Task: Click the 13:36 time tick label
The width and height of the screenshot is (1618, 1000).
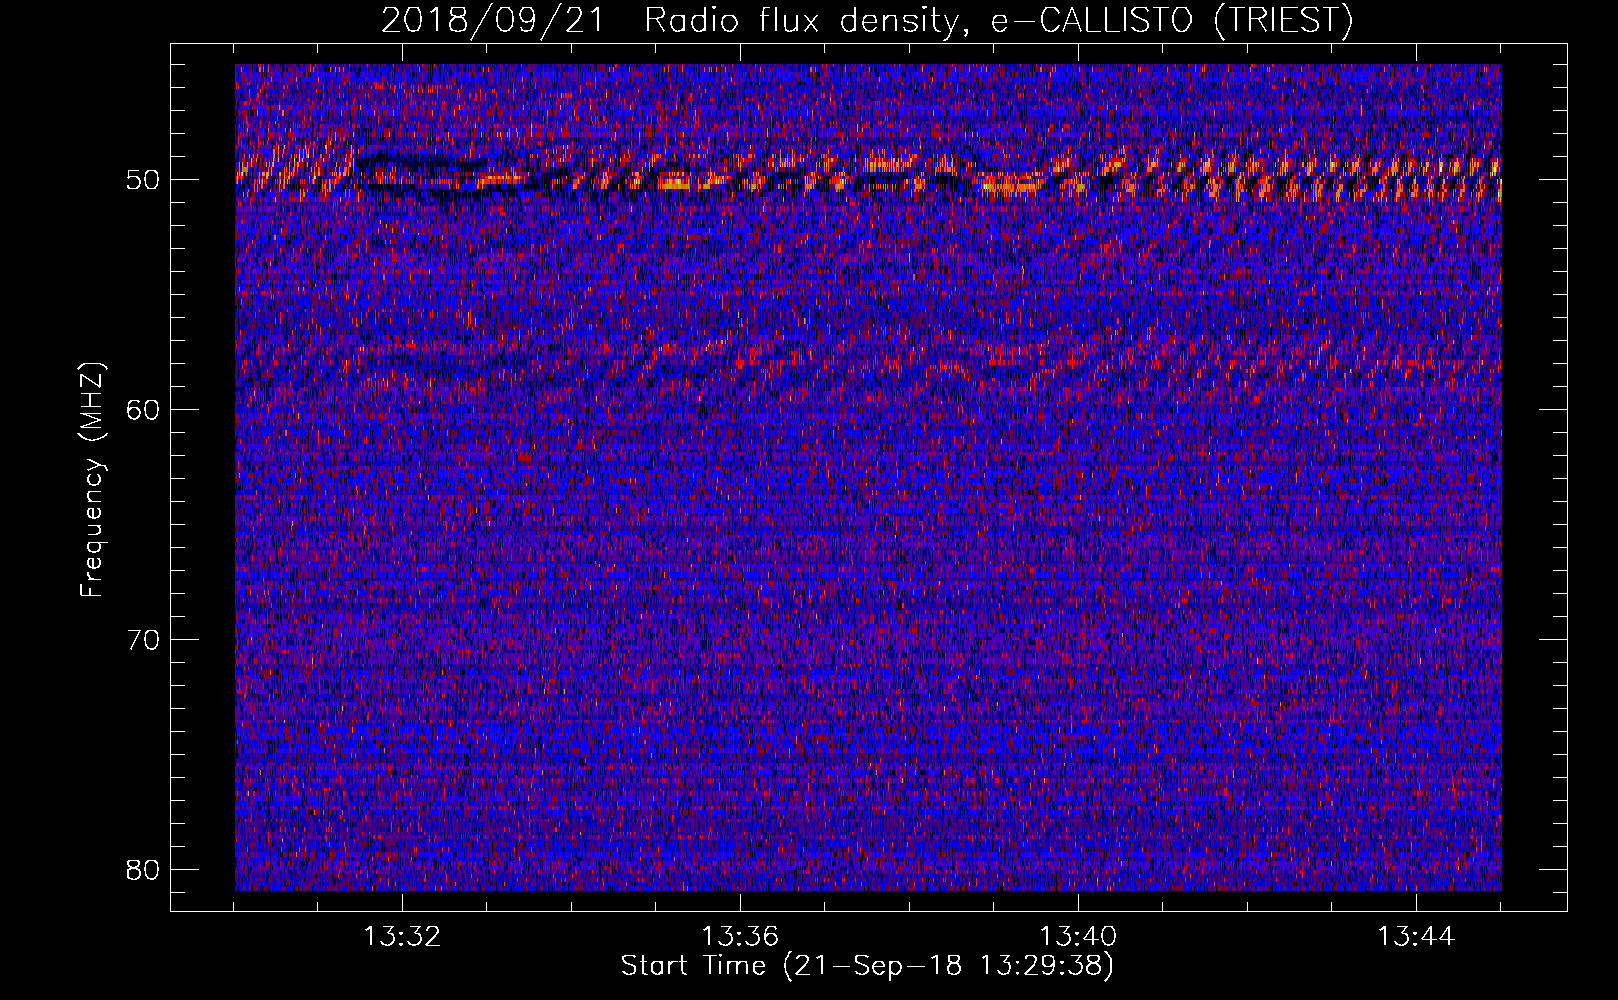Action: tap(740, 937)
